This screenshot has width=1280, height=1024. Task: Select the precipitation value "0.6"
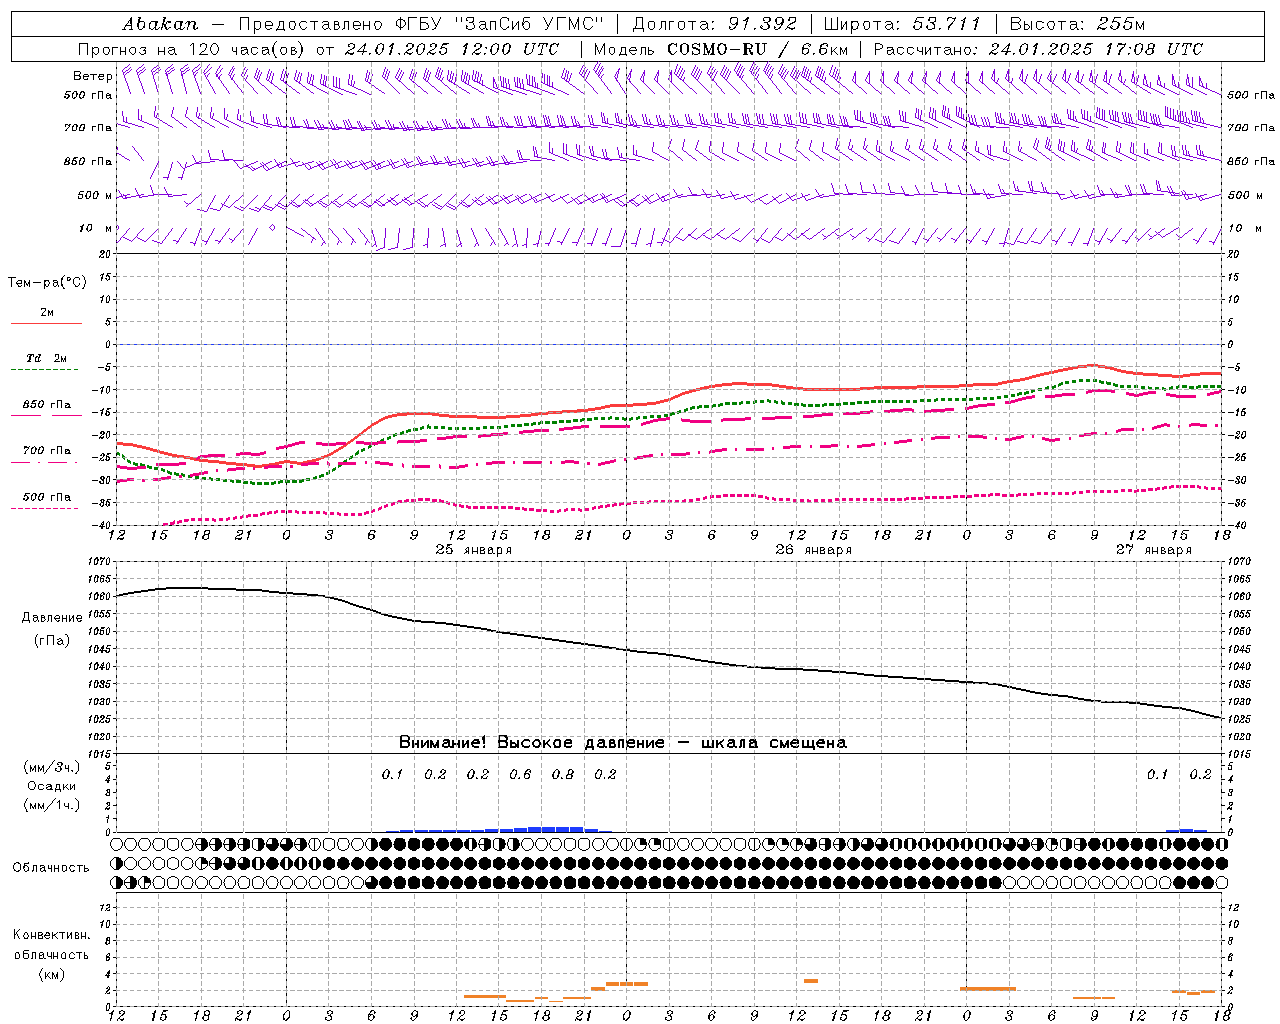tap(520, 774)
